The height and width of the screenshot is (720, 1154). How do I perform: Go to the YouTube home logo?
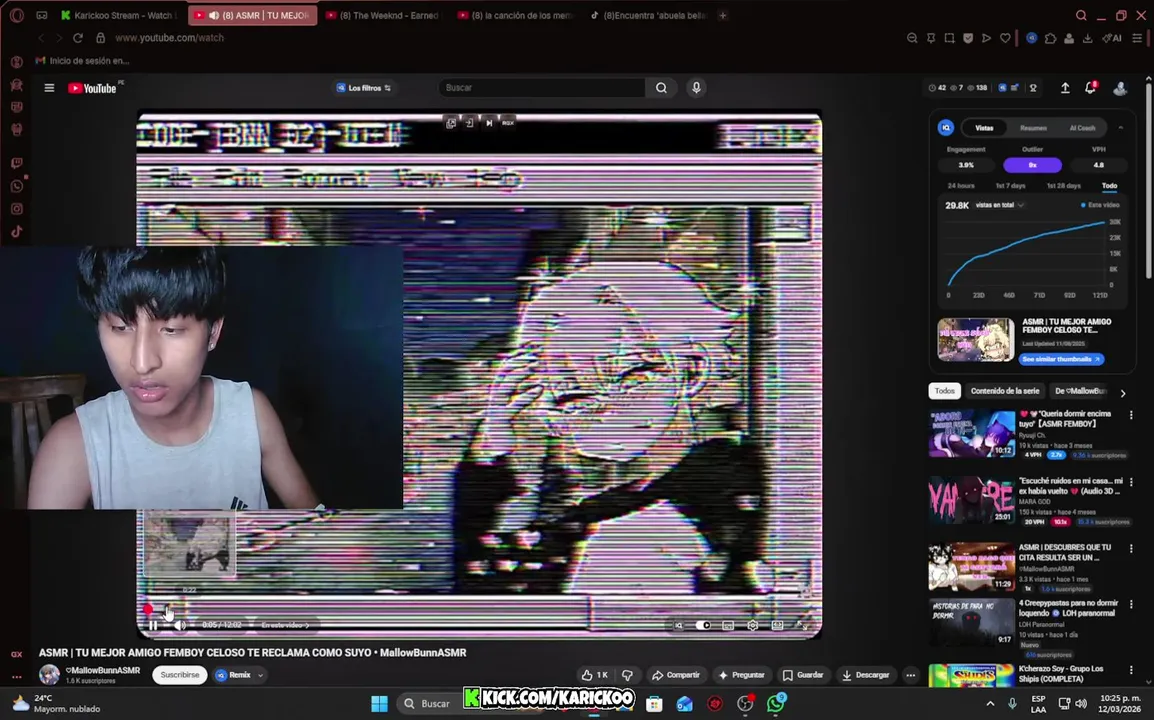tap(93, 88)
